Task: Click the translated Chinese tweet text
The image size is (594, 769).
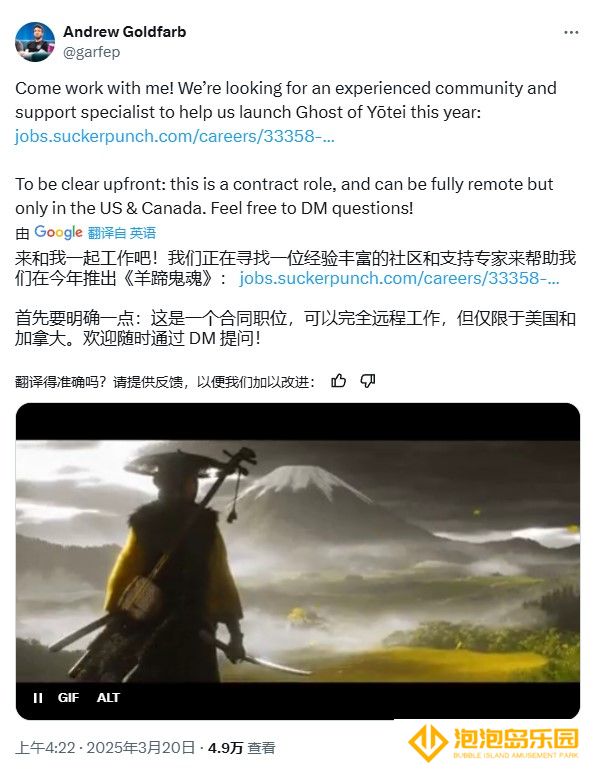Action: coord(295,298)
